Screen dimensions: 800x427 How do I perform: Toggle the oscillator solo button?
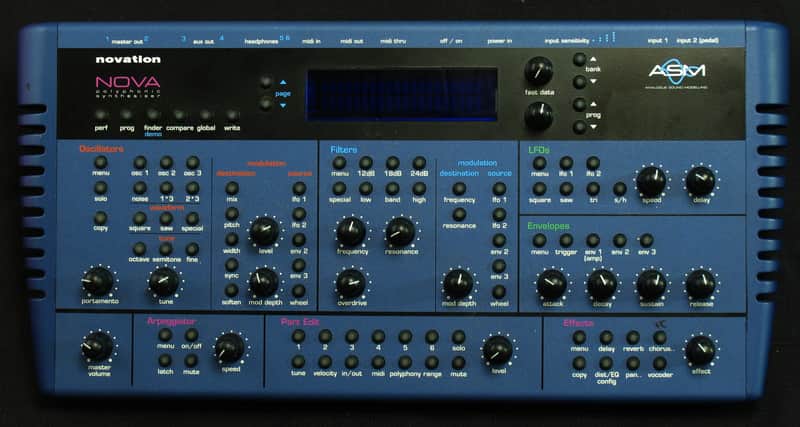tap(101, 188)
